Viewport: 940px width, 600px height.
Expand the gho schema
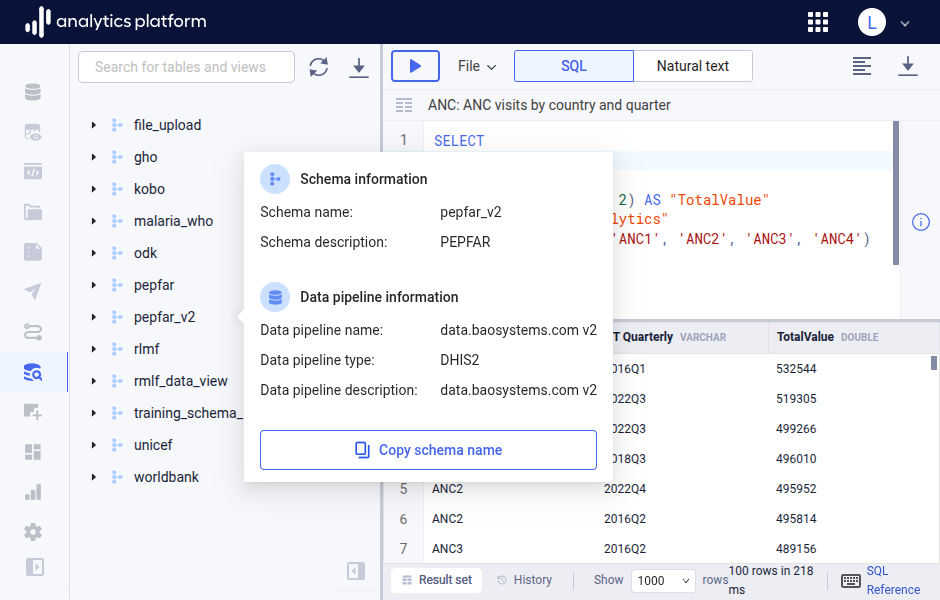point(94,157)
